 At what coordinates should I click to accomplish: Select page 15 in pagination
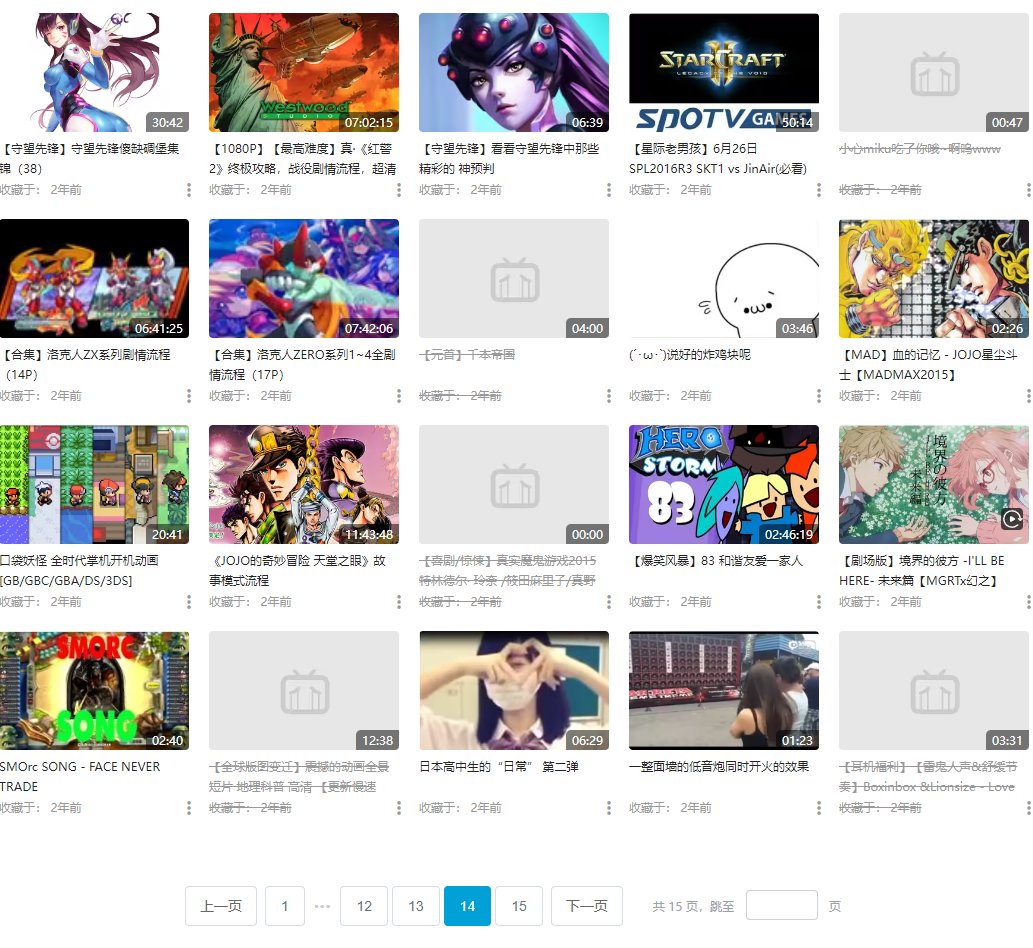click(519, 906)
